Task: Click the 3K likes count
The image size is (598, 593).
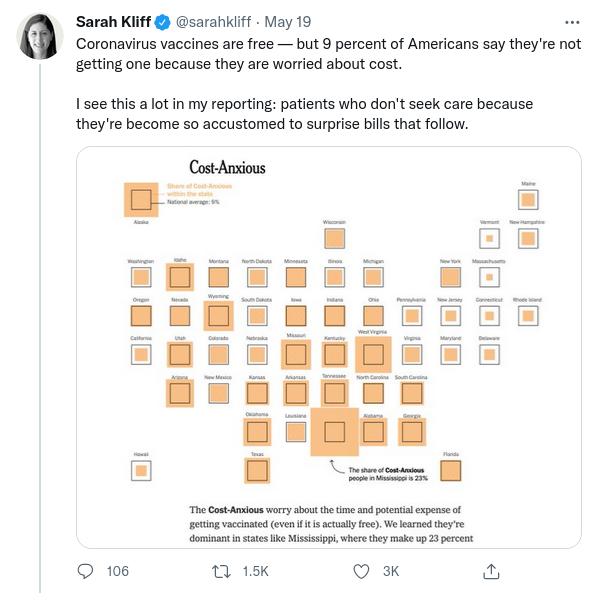Action: (x=391, y=571)
